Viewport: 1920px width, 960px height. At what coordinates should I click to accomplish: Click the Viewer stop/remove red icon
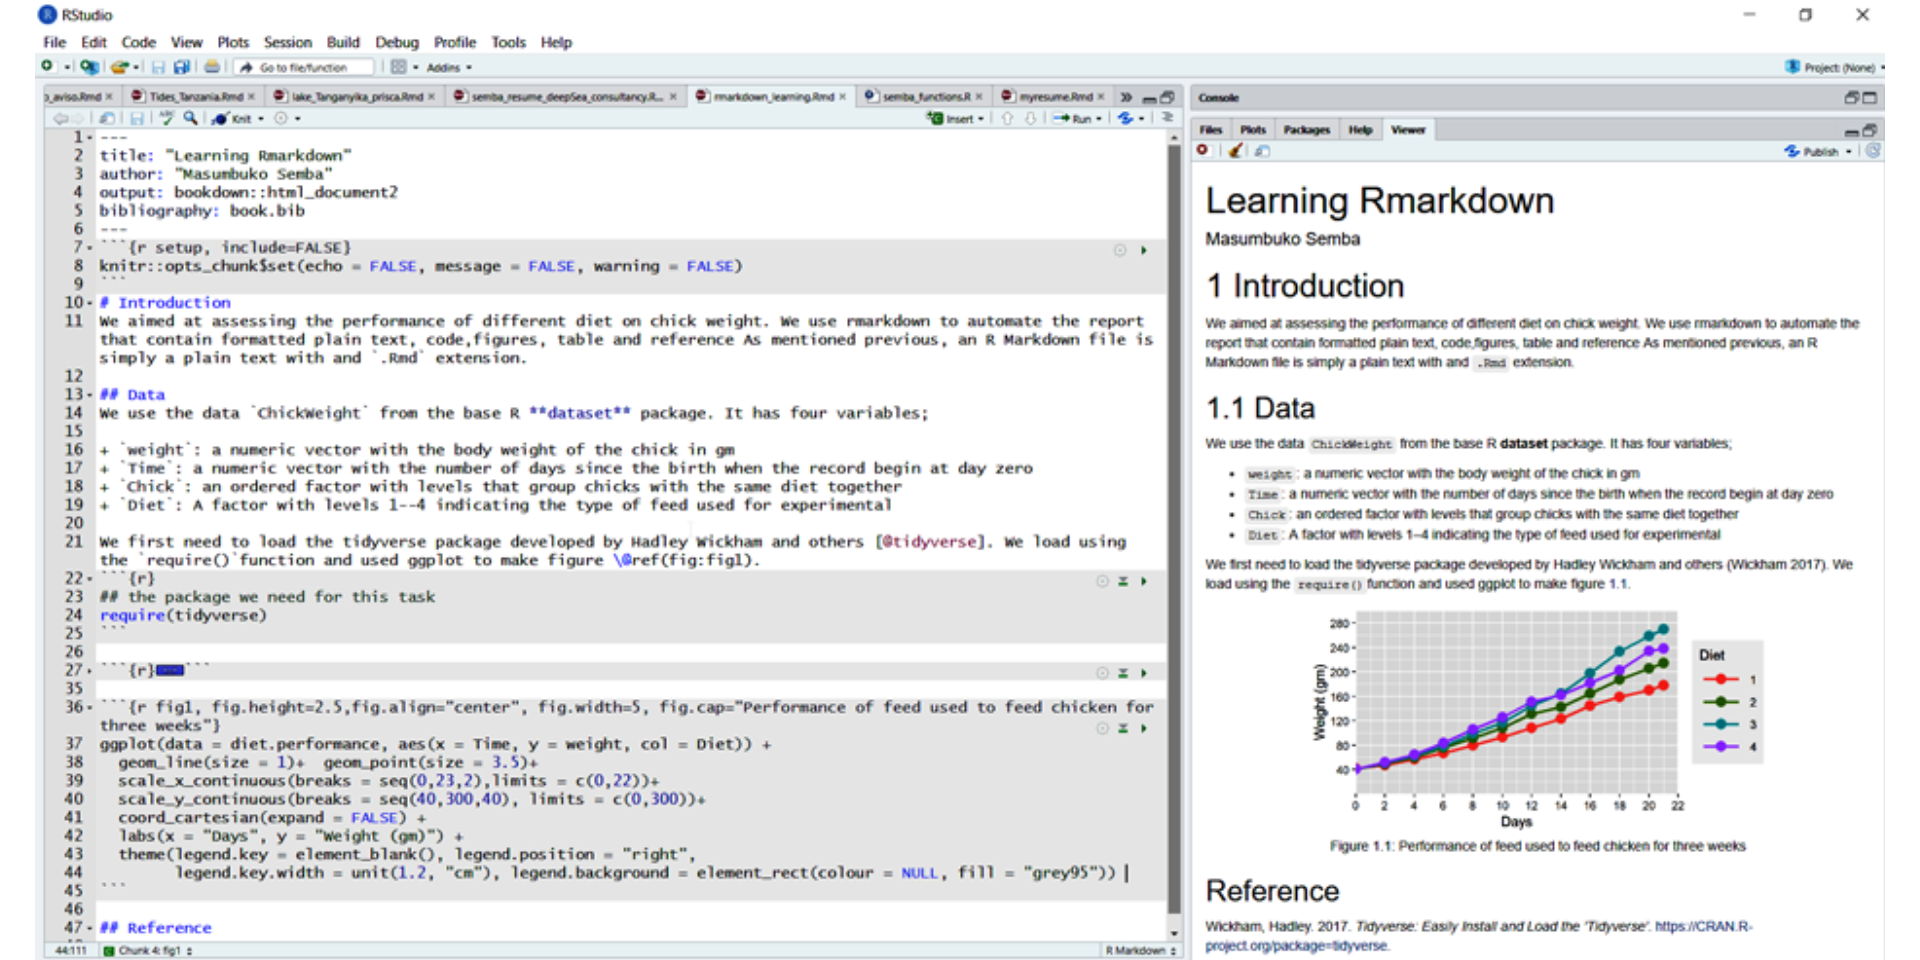[1203, 150]
